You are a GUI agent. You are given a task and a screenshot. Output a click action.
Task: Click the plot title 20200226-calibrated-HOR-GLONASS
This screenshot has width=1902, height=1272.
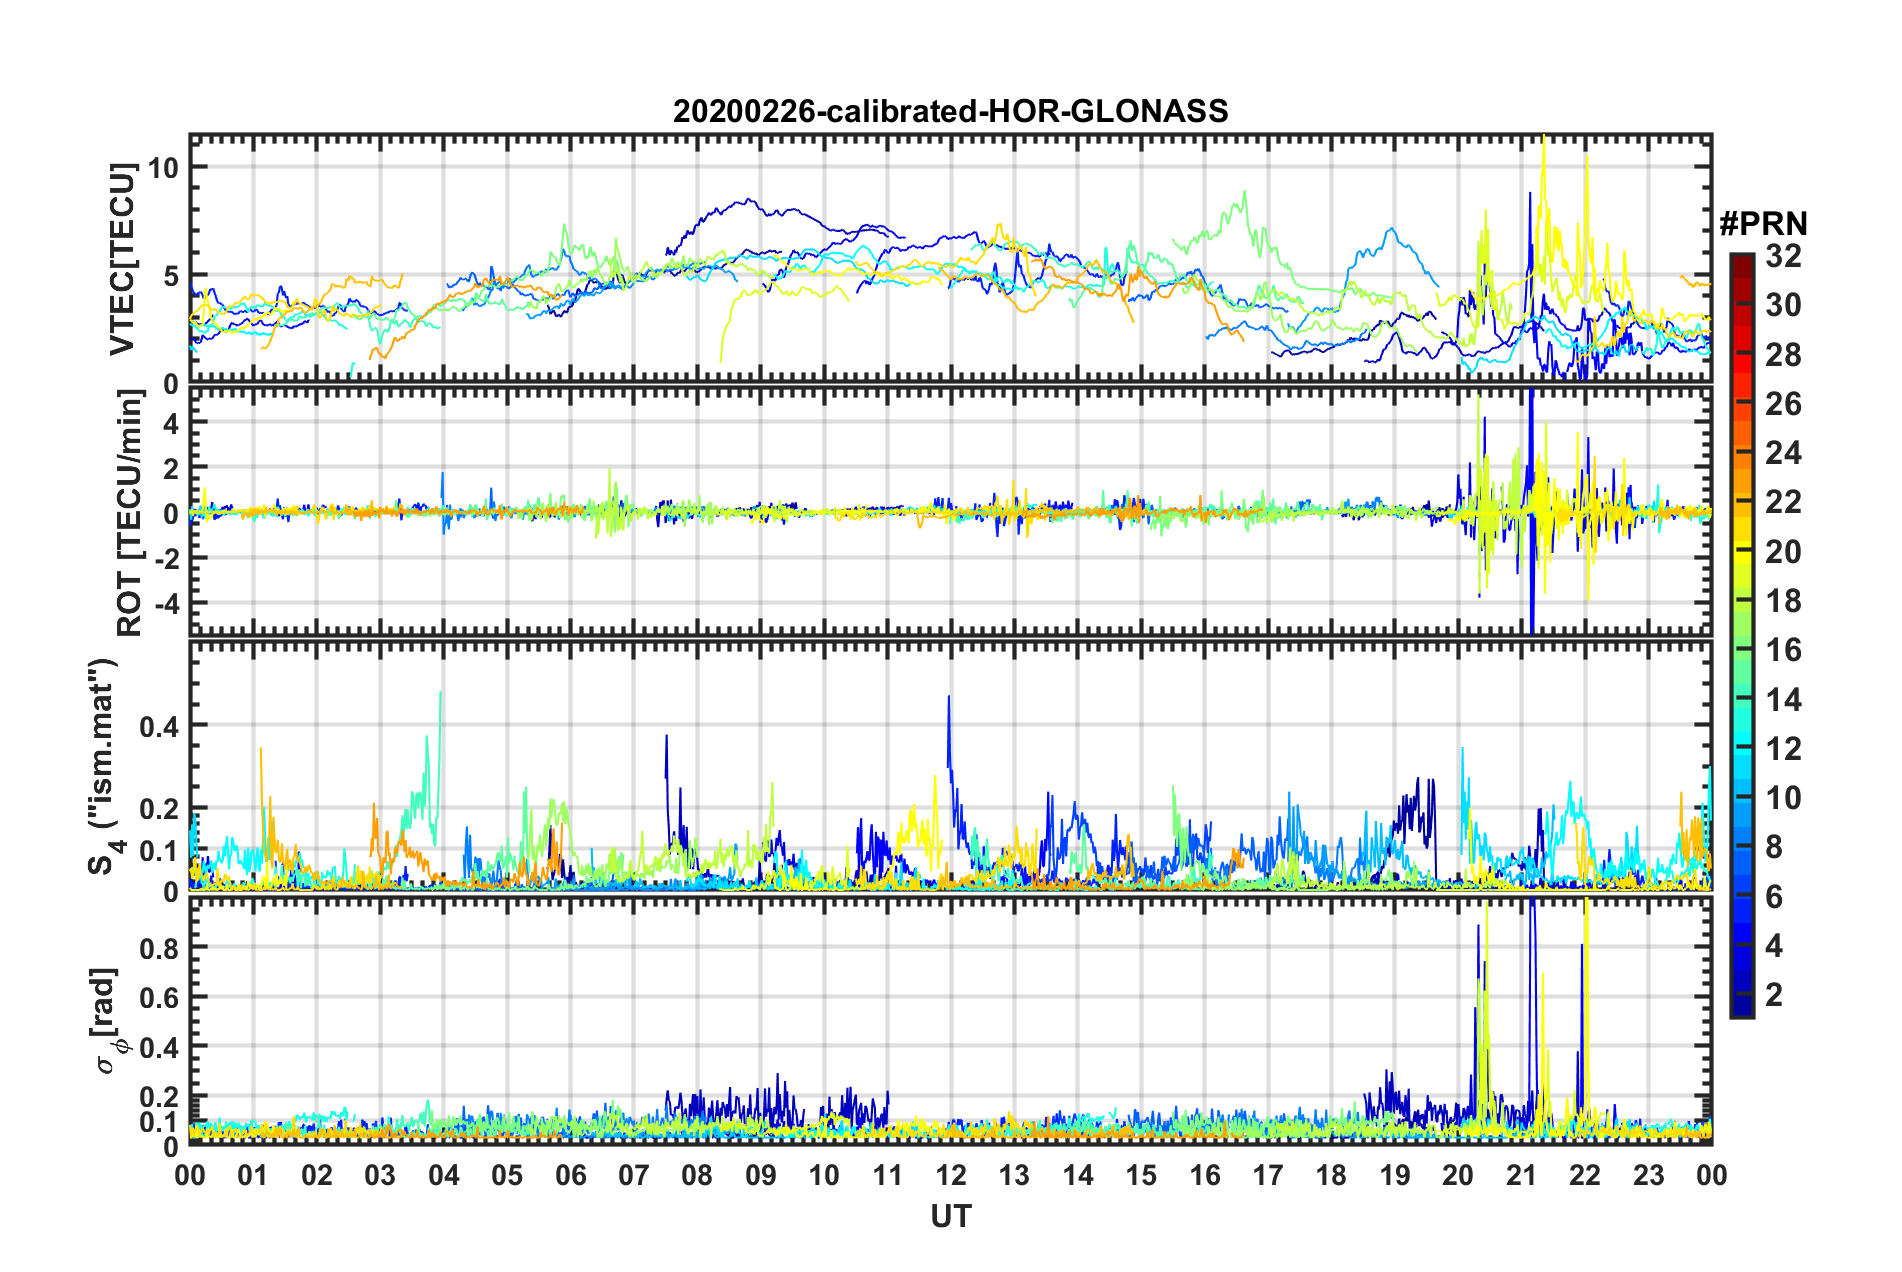pyautogui.click(x=950, y=111)
